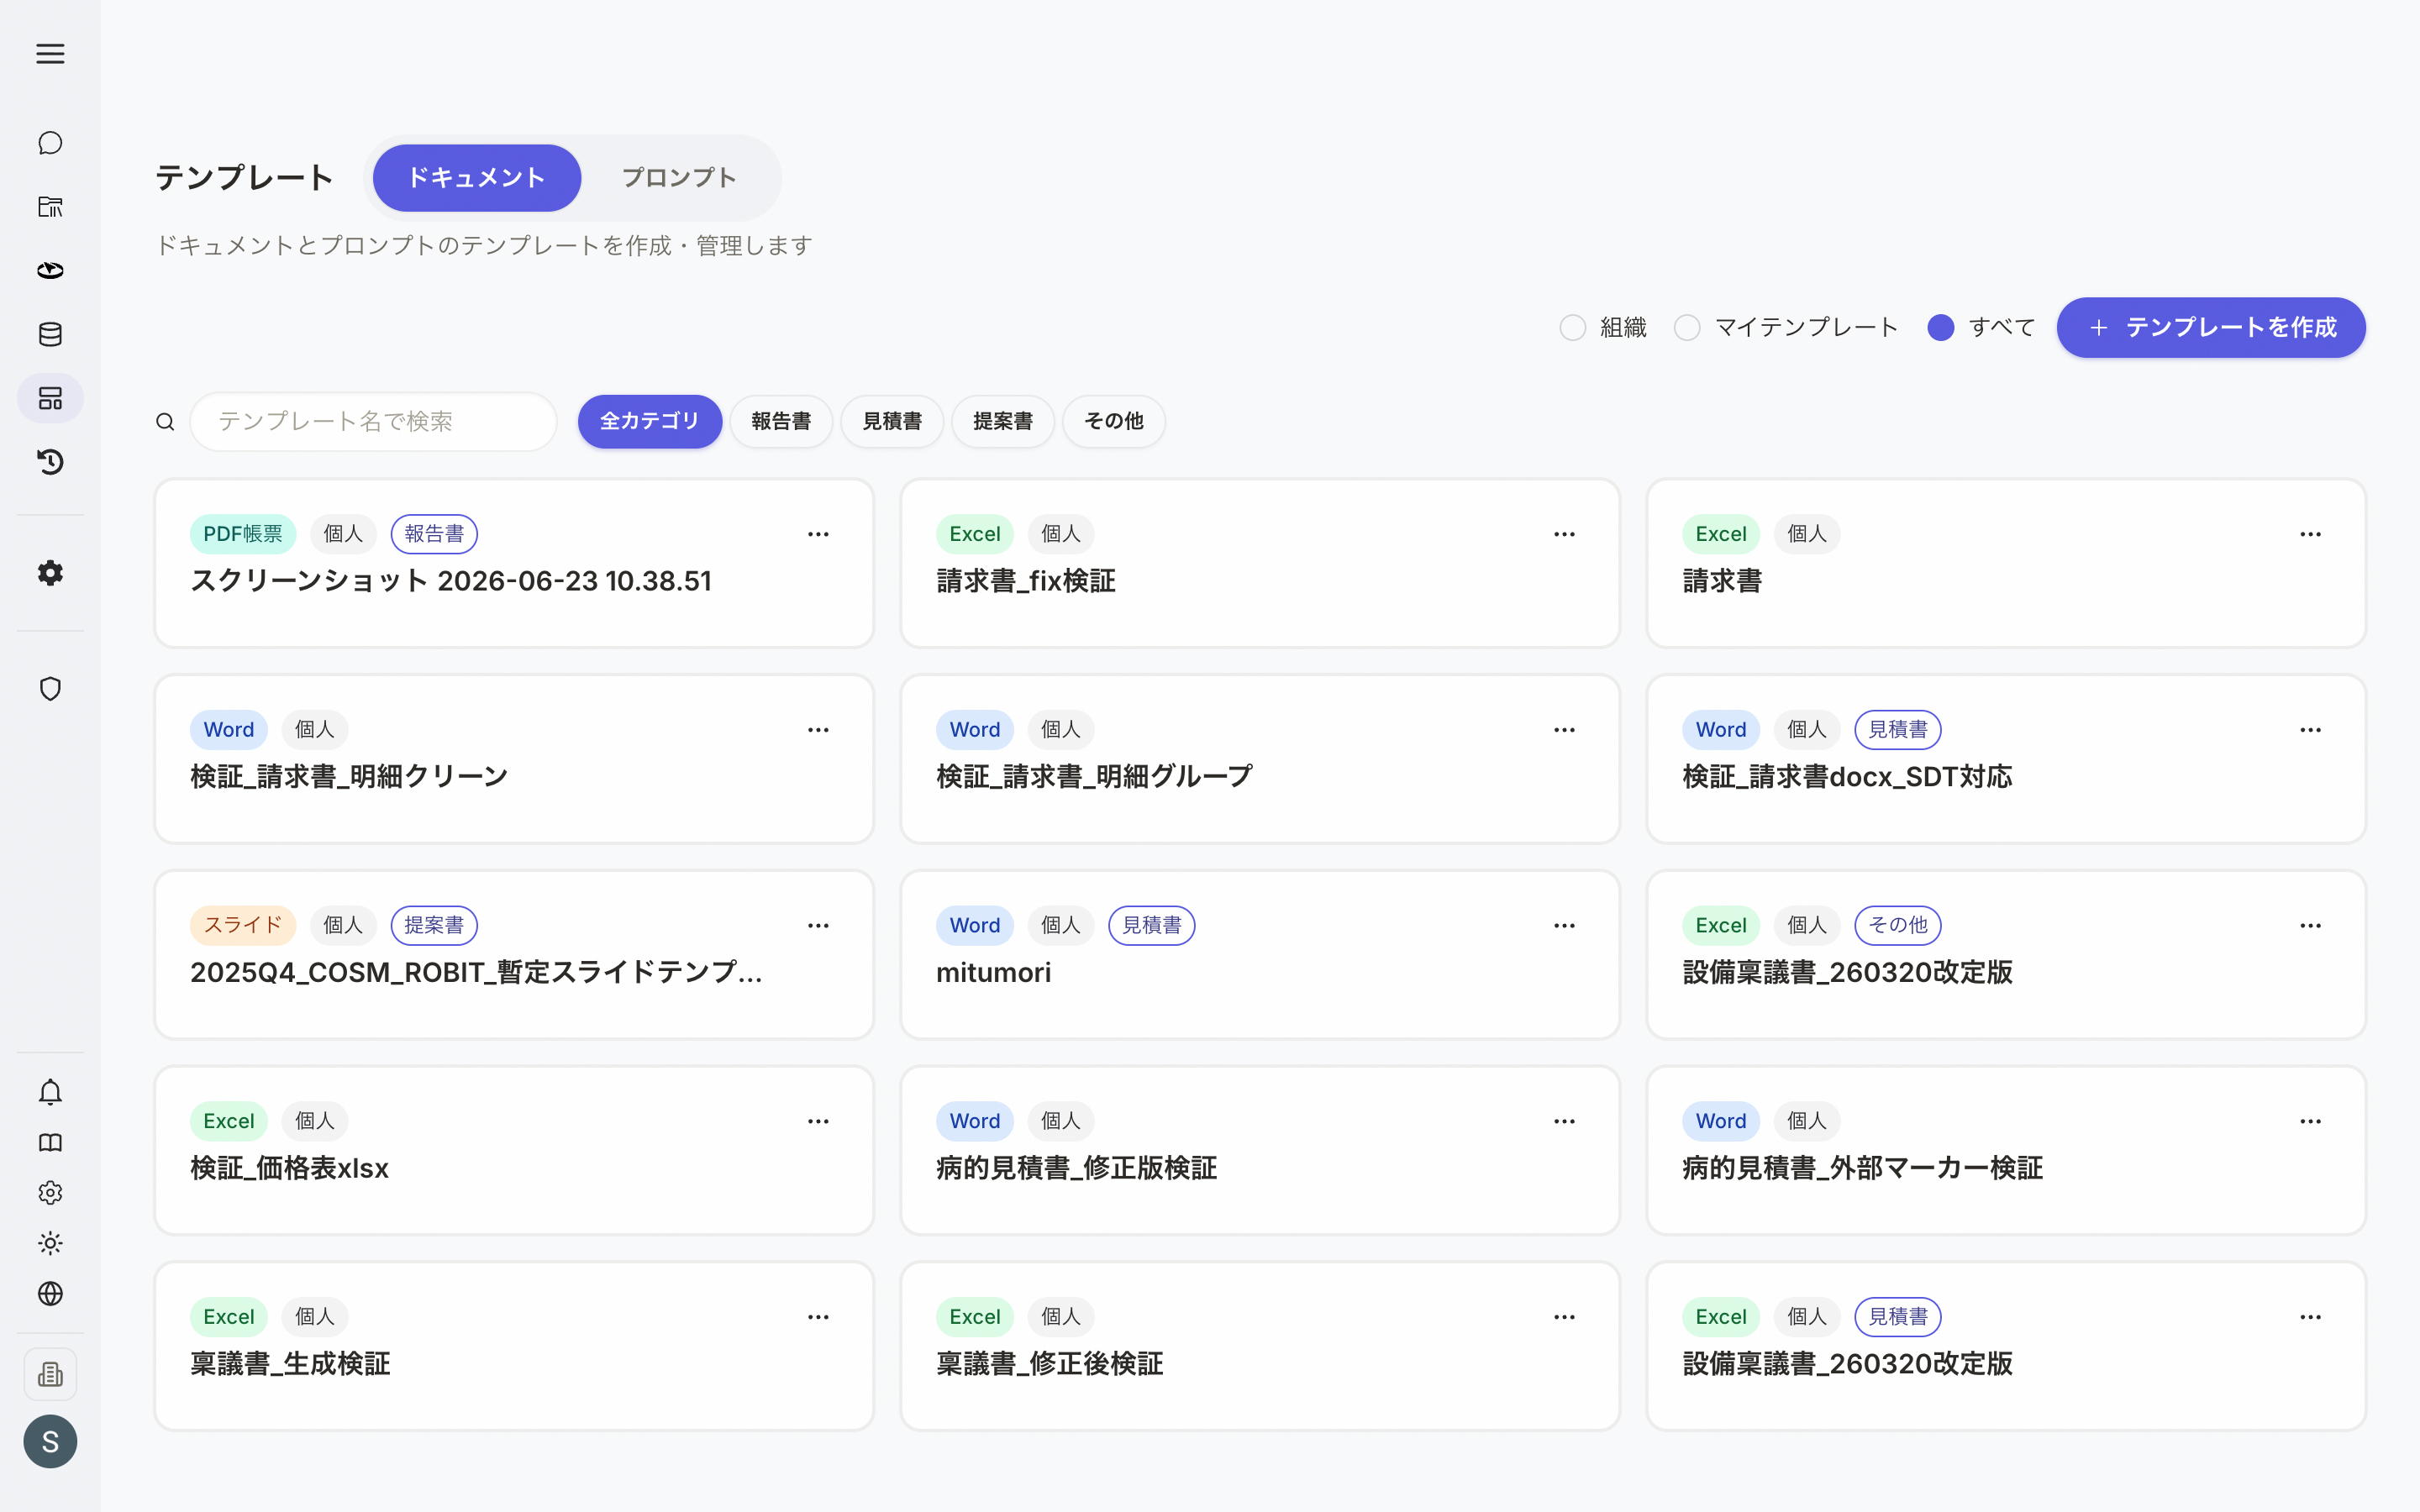Open more options for mitumori card
The image size is (2420, 1512).
tap(1564, 926)
